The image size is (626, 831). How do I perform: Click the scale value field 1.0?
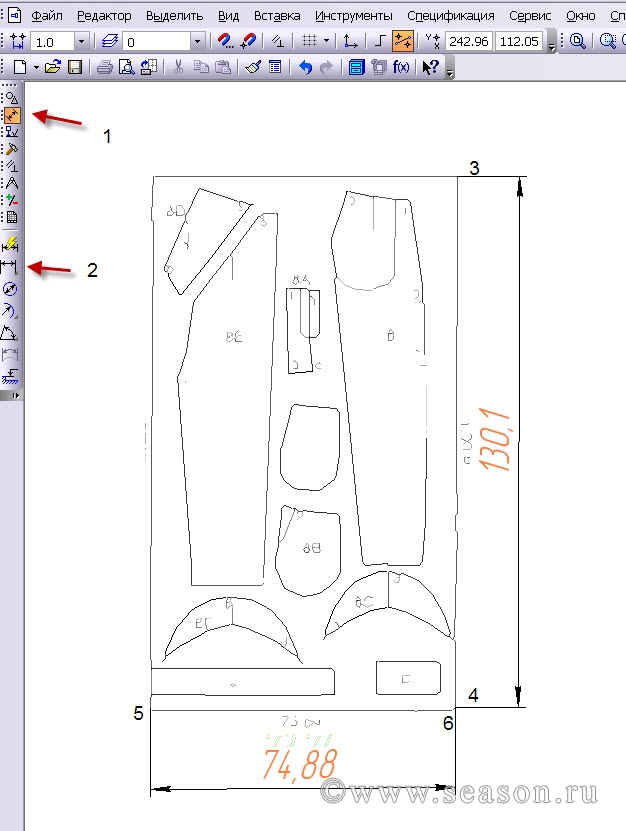click(x=52, y=41)
